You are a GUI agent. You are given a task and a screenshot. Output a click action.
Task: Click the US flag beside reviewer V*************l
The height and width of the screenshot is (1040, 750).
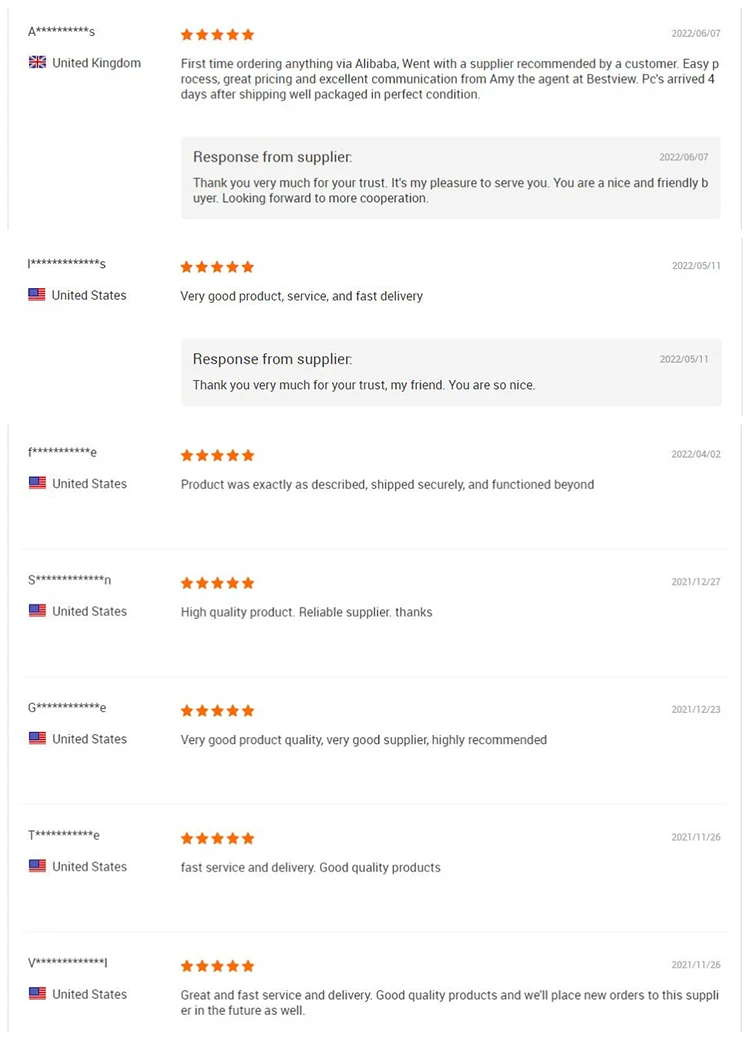pos(38,994)
